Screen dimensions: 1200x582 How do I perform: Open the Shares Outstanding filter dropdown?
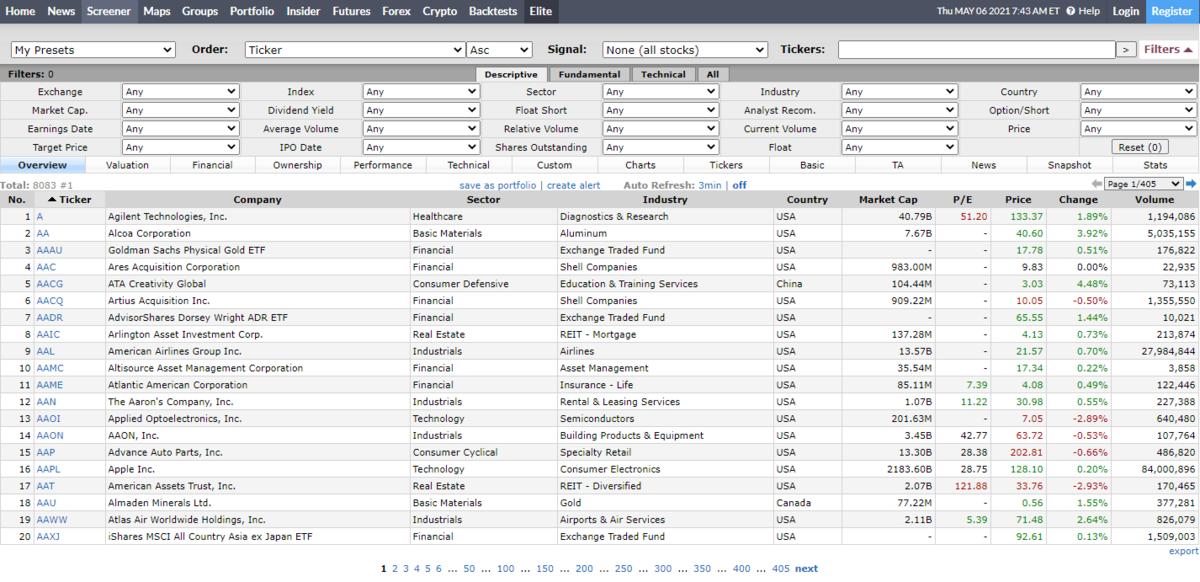point(660,147)
